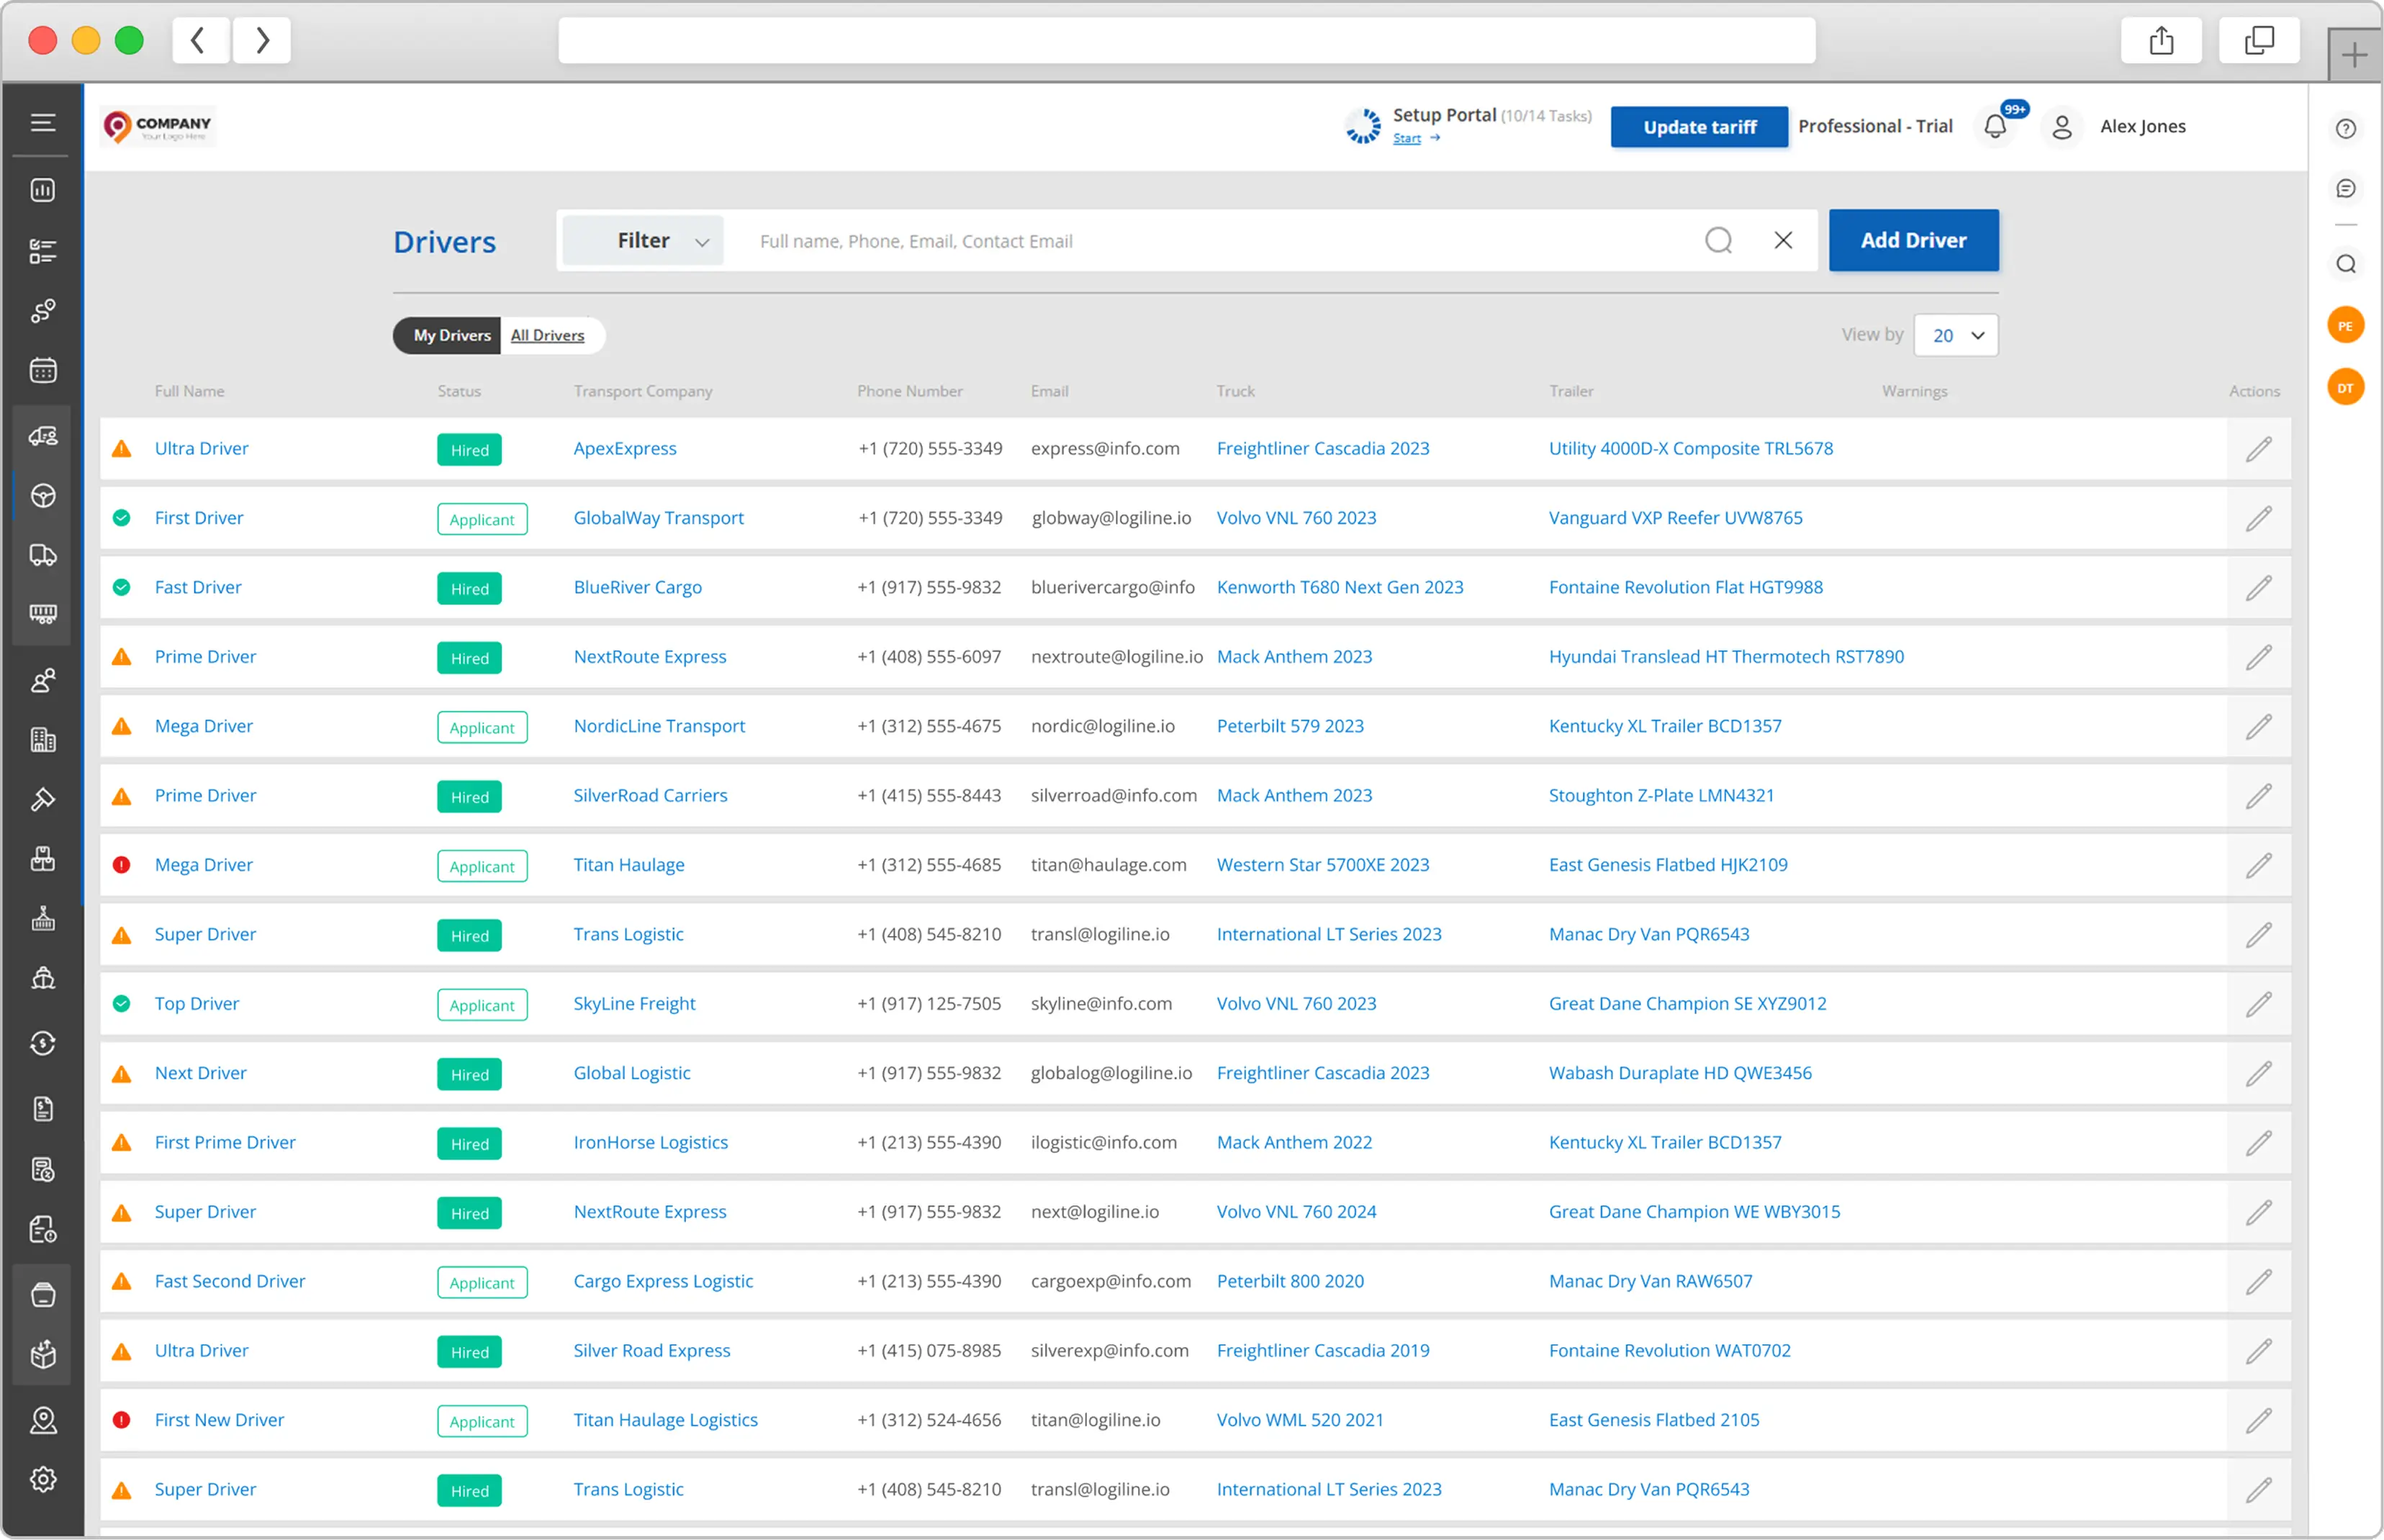
Task: Open the dollar invoice document icon
Action: 42,1109
